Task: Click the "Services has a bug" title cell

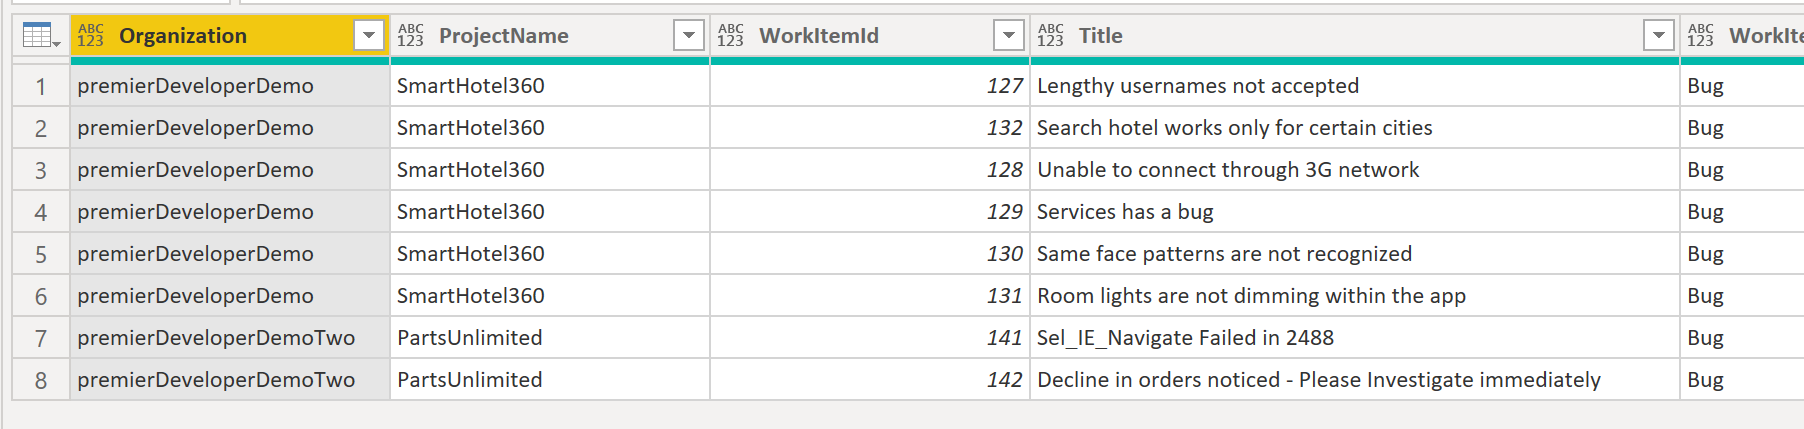Action: [x=1125, y=212]
